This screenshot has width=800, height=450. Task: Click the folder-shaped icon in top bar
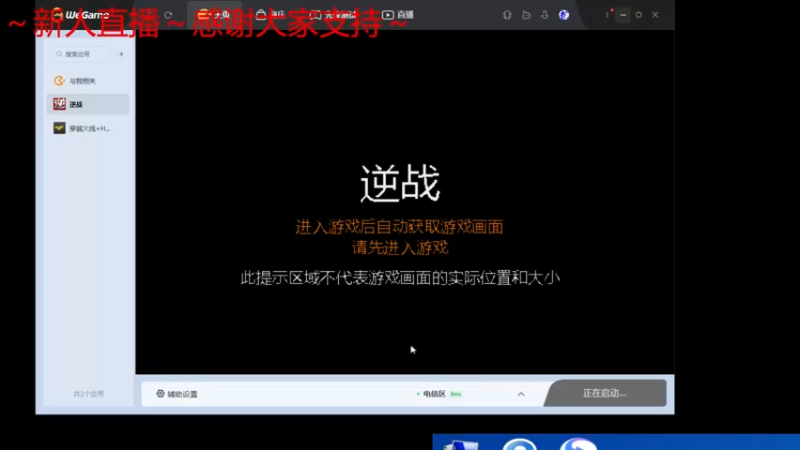526,15
